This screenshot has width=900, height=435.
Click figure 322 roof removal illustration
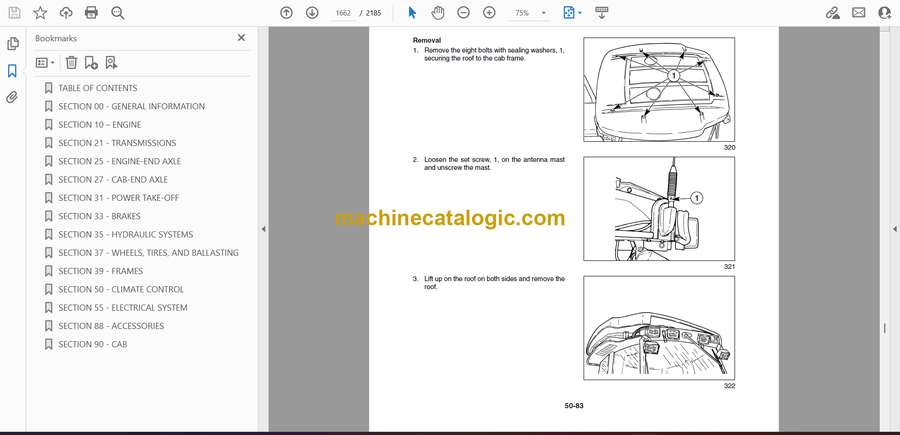point(659,328)
